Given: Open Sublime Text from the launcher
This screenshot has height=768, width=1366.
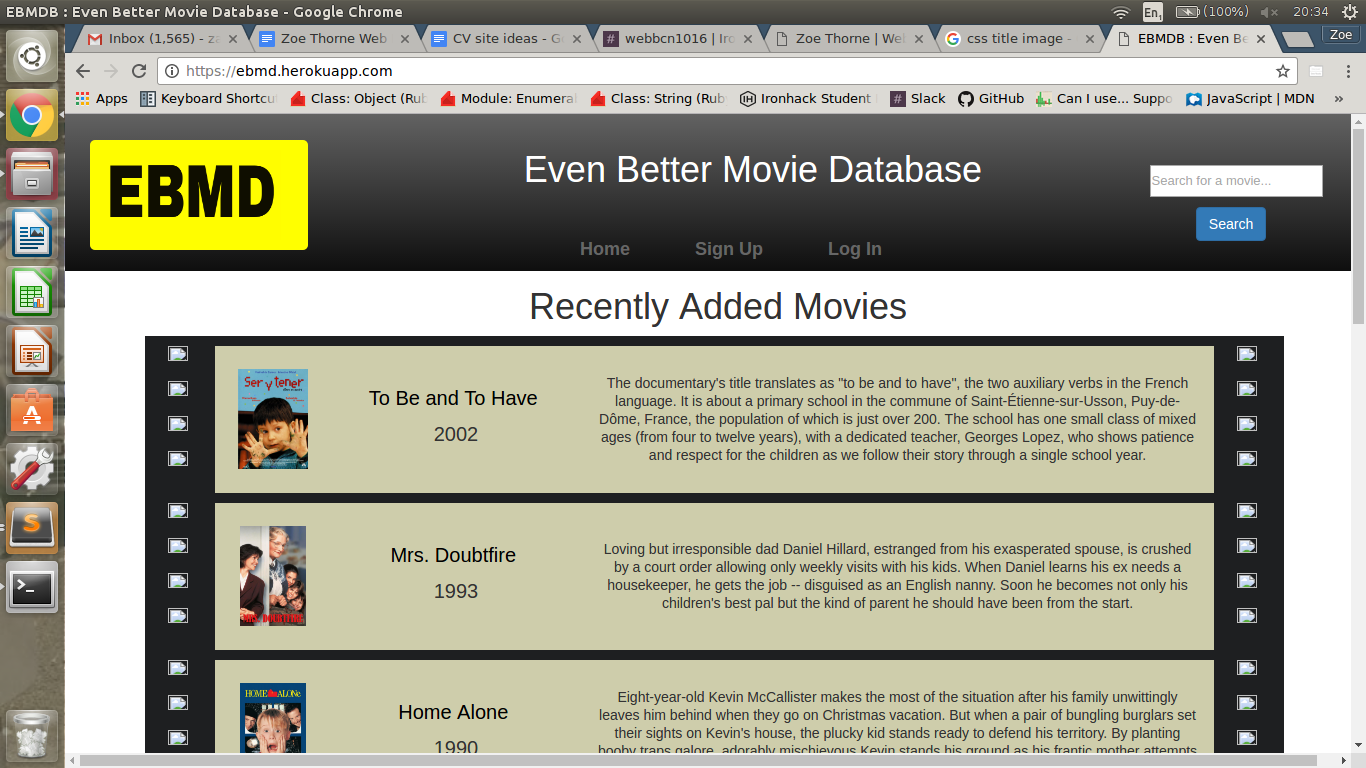Looking at the screenshot, I should 32,528.
